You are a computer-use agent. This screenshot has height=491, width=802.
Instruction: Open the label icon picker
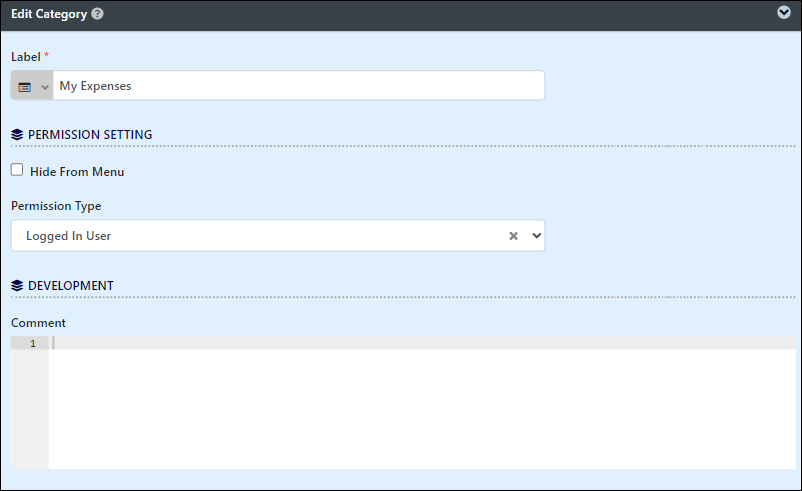click(x=32, y=86)
